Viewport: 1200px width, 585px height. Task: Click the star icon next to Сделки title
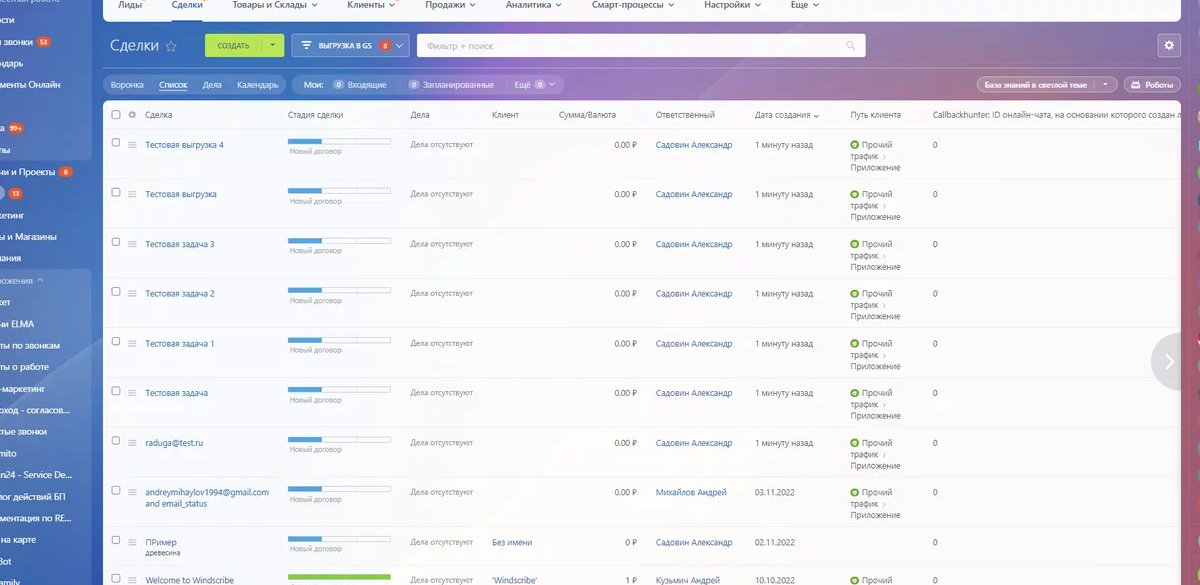coord(171,46)
